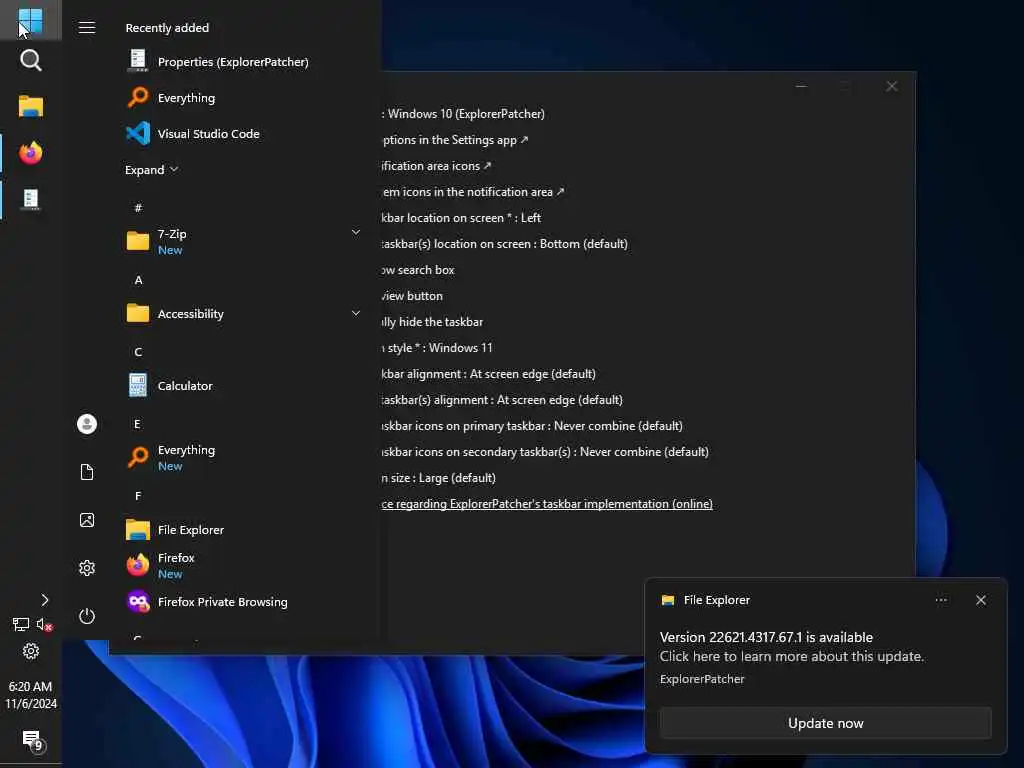1024x768 pixels.
Task: Open File Explorer from the taskbar
Action: pos(31,106)
